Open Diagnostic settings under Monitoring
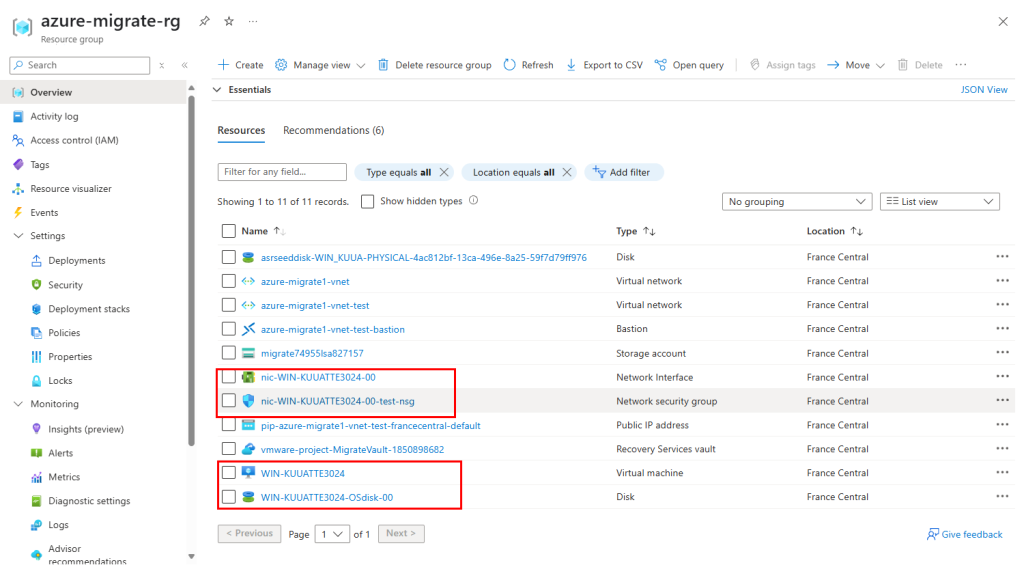The width and height of the screenshot is (1024, 565). coord(89,501)
